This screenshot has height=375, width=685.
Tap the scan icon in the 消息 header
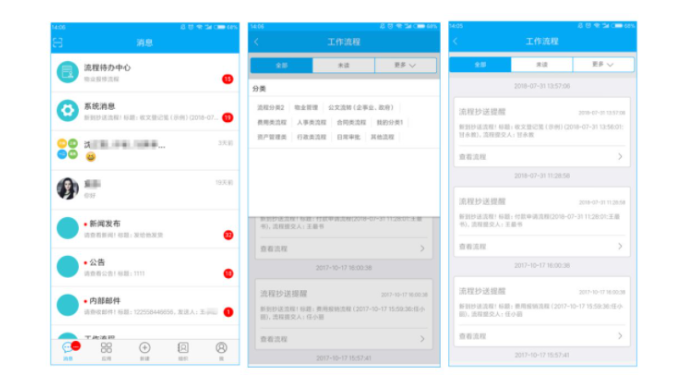58,42
